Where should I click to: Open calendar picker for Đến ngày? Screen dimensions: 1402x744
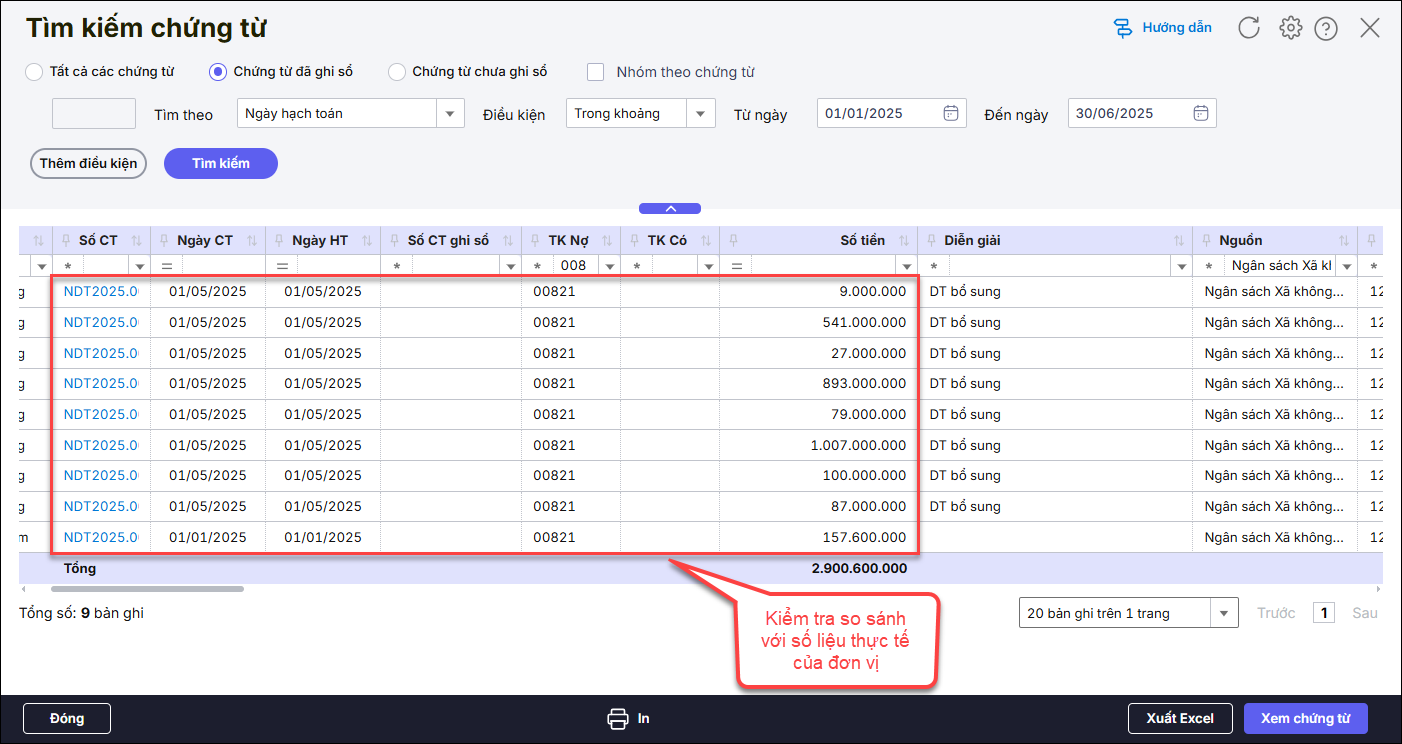1201,113
